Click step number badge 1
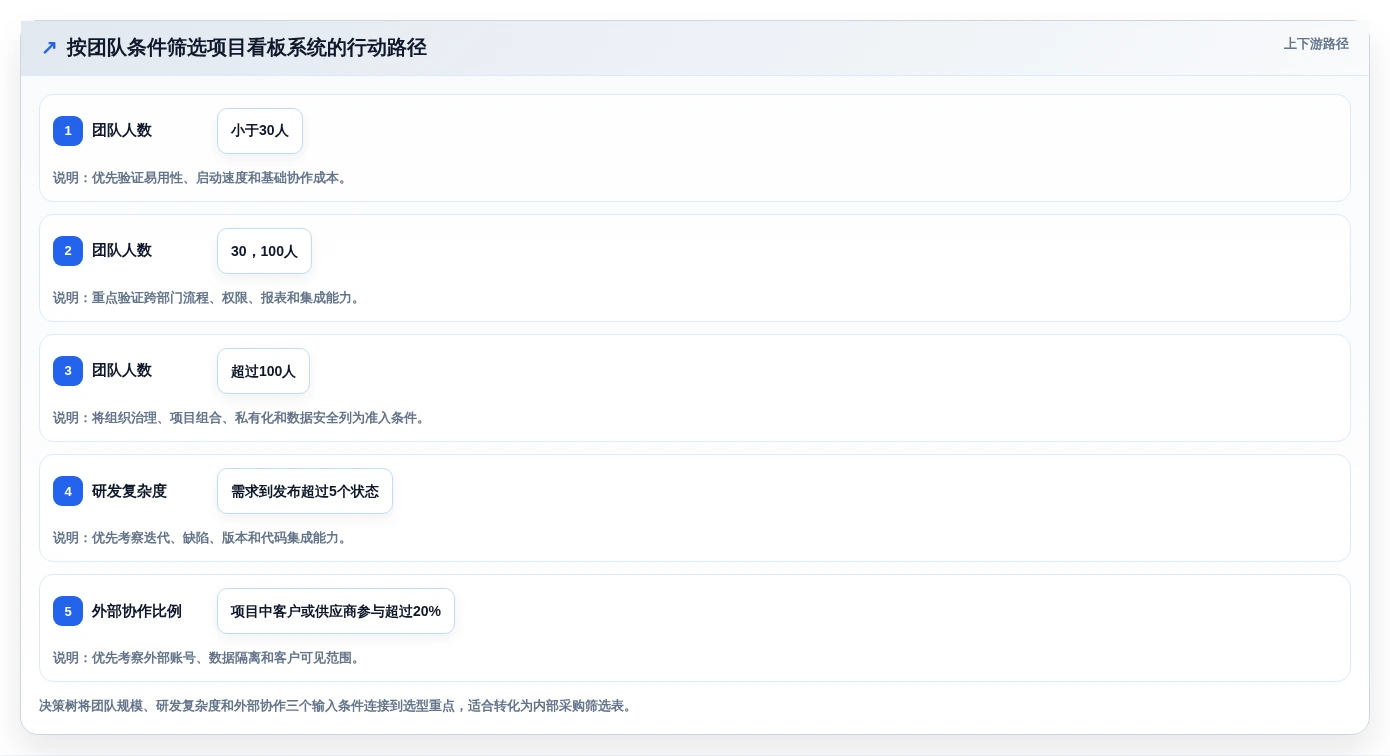This screenshot has height=756, width=1390. (x=68, y=131)
